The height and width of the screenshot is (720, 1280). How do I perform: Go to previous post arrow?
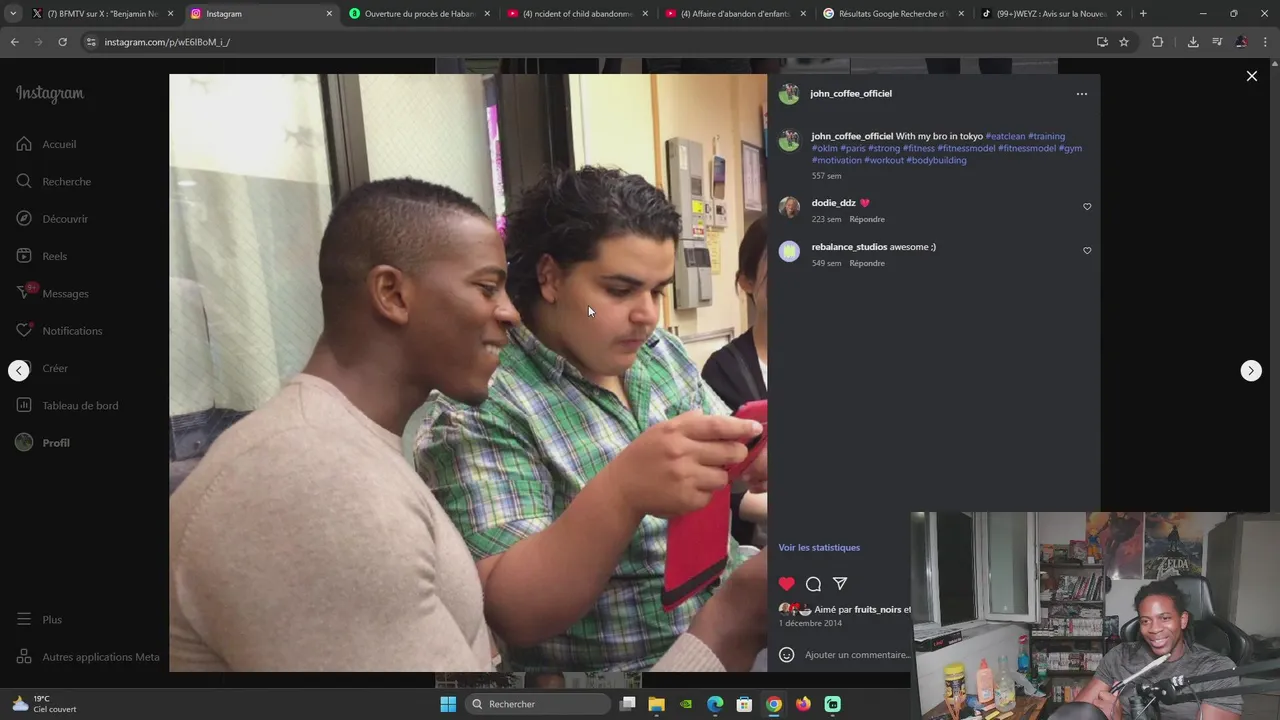[19, 370]
